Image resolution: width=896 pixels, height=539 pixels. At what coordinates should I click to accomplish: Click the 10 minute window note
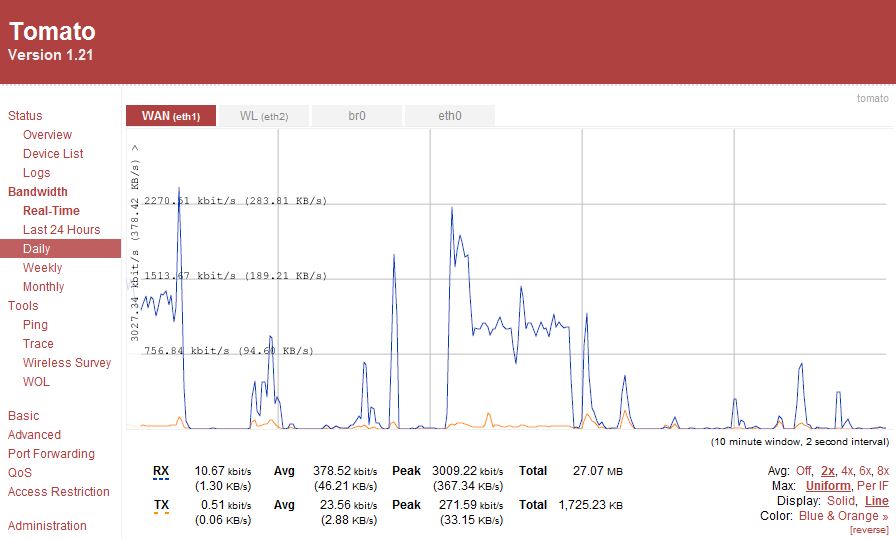pyautogui.click(x=800, y=441)
